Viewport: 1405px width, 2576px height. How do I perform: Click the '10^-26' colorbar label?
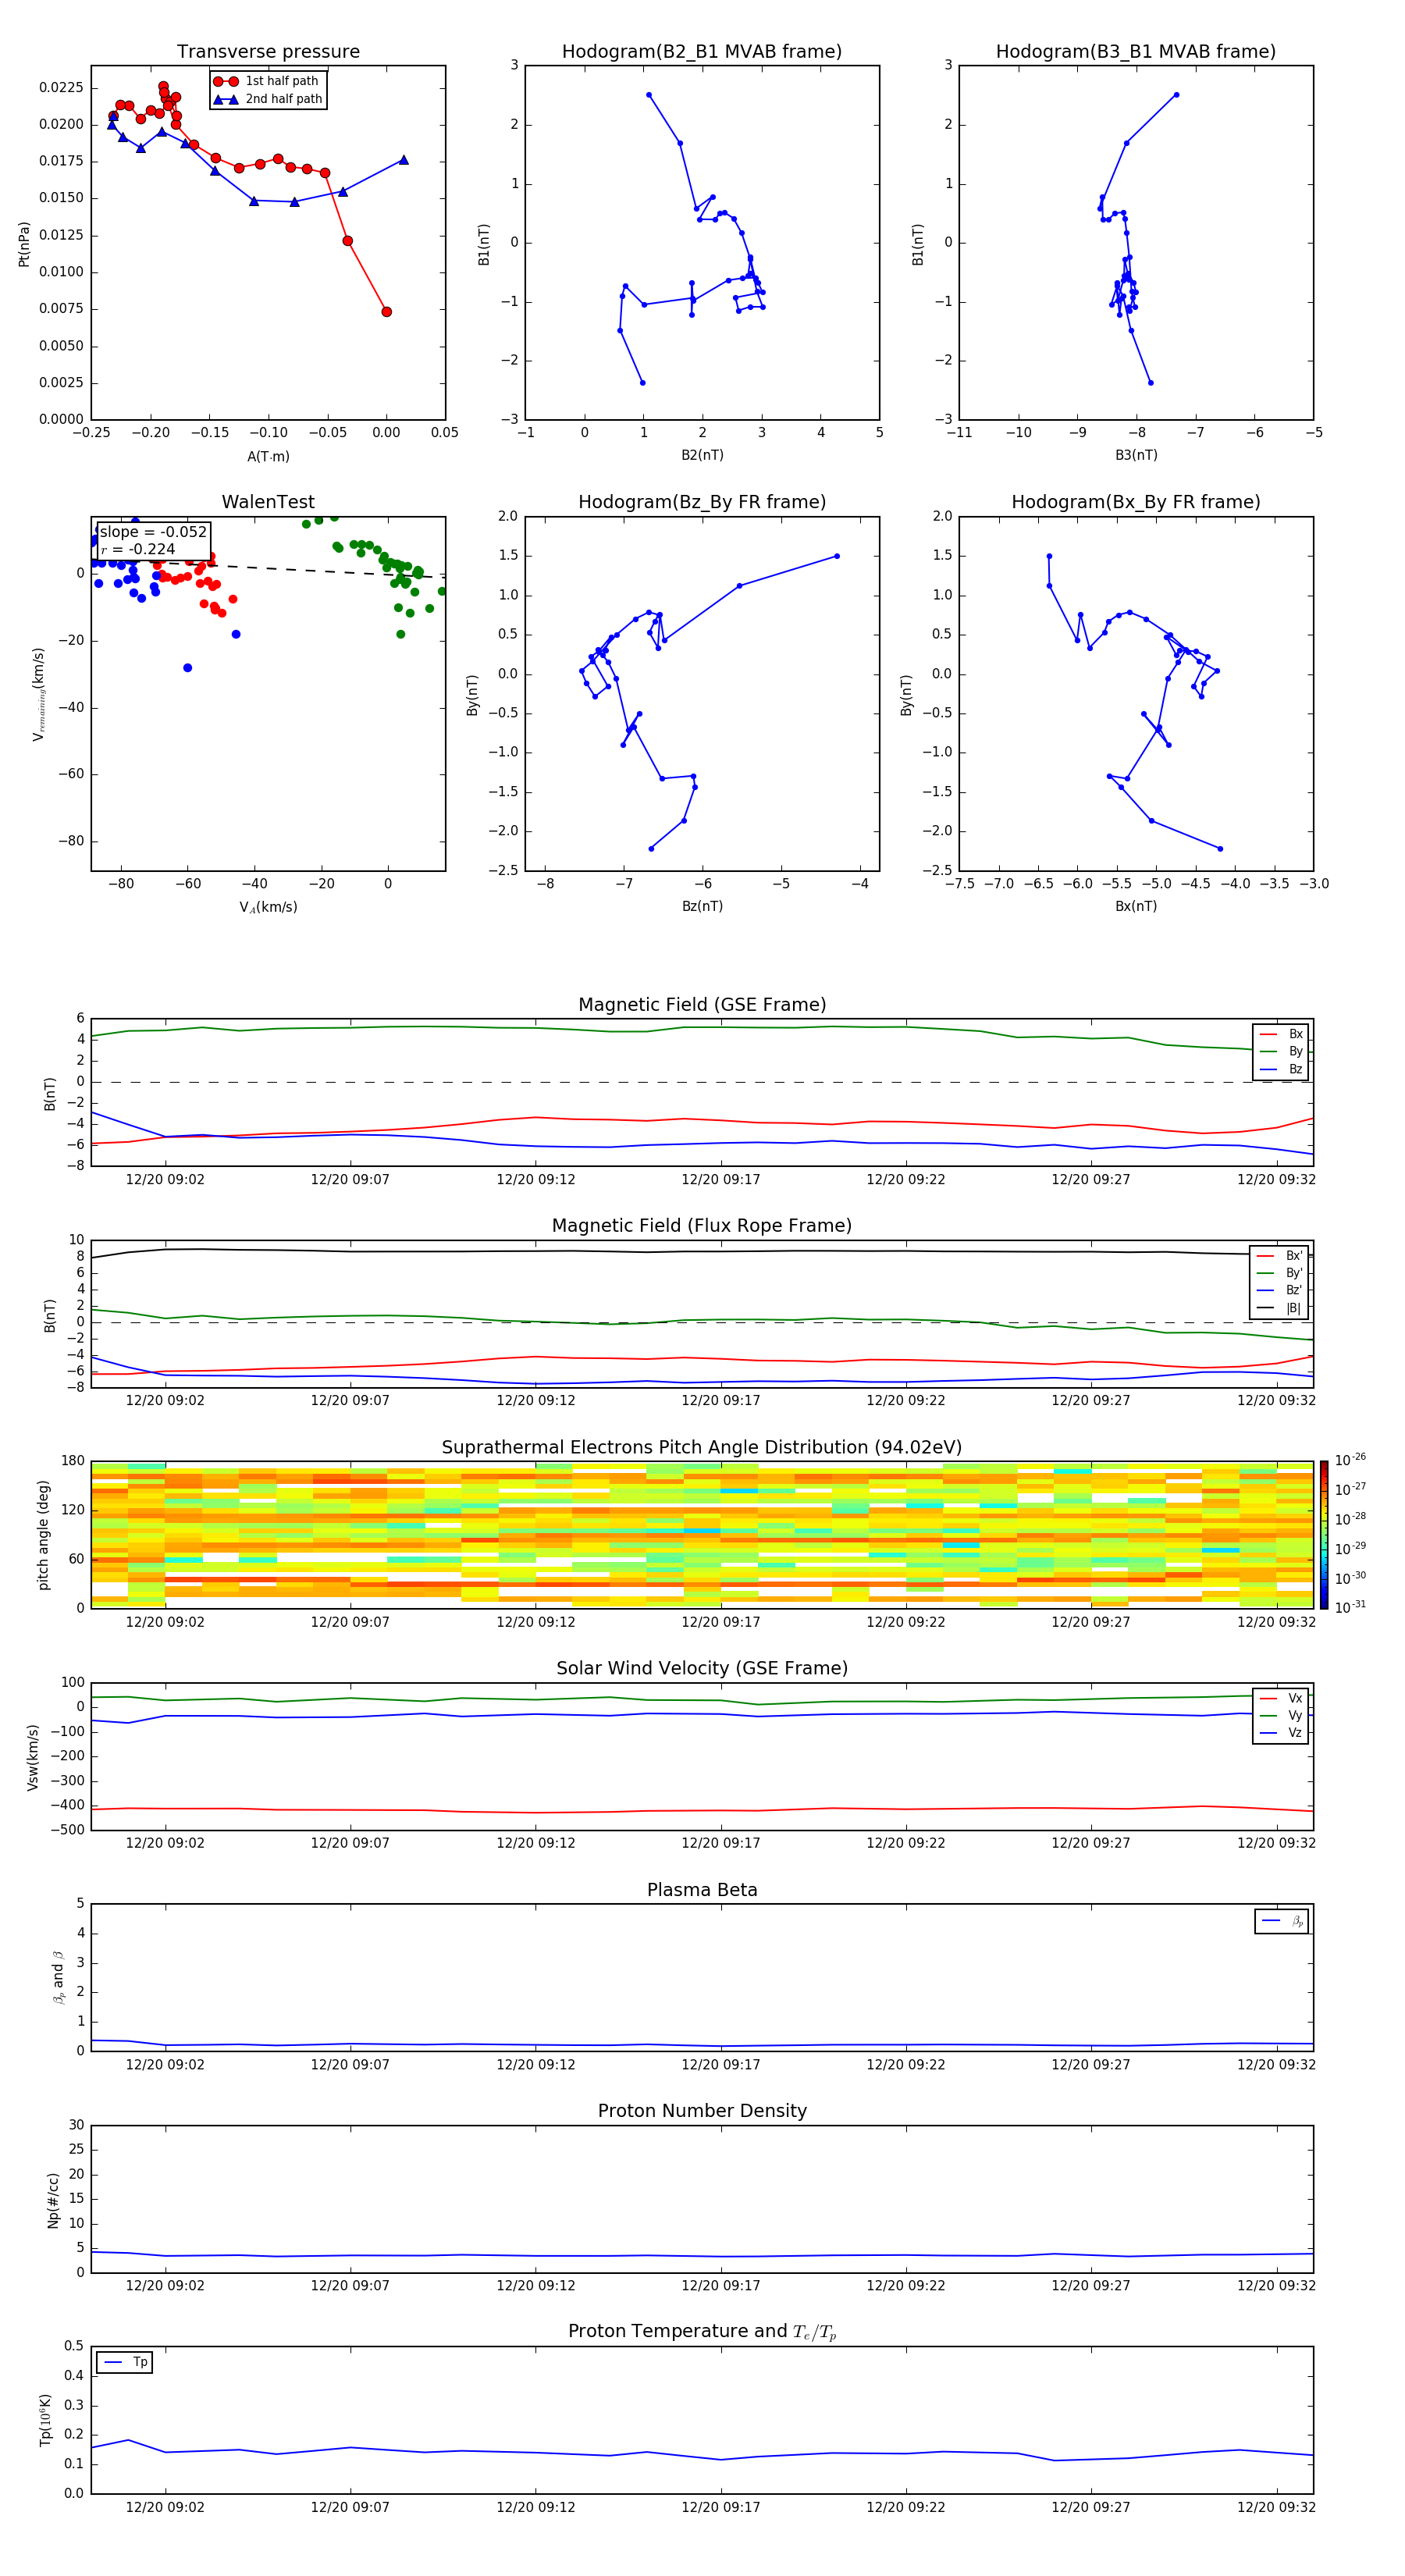coord(1351,1460)
